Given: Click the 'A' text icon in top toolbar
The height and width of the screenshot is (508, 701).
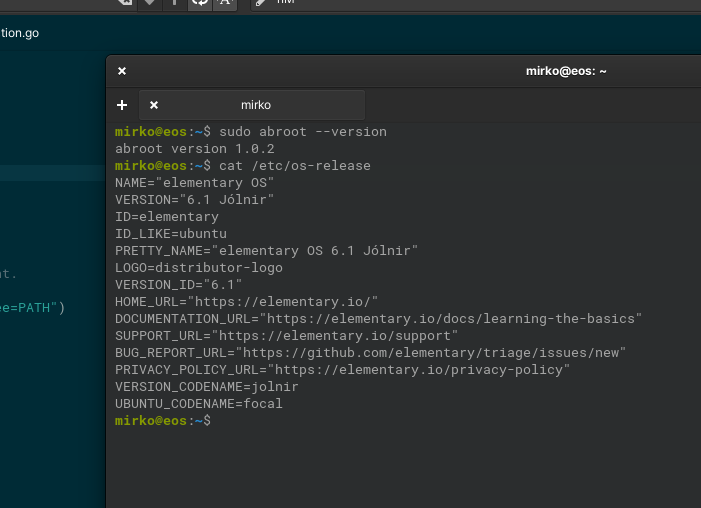Looking at the screenshot, I should click(225, 2).
